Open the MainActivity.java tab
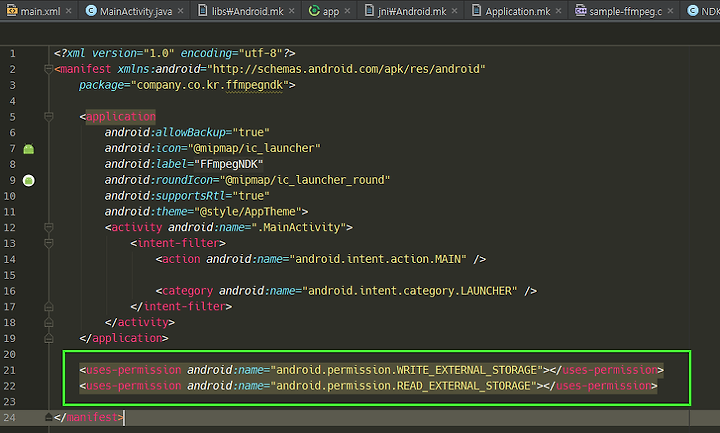Screen dimensions: 720x433 pos(136,11)
